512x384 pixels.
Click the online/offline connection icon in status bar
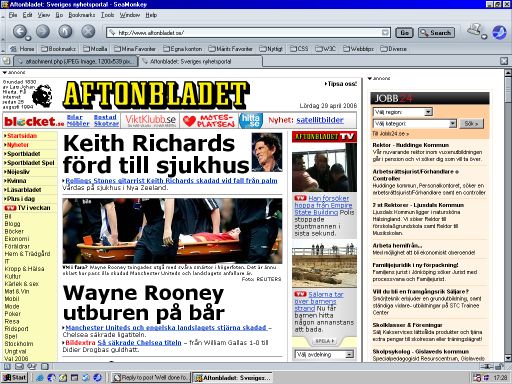[487, 366]
